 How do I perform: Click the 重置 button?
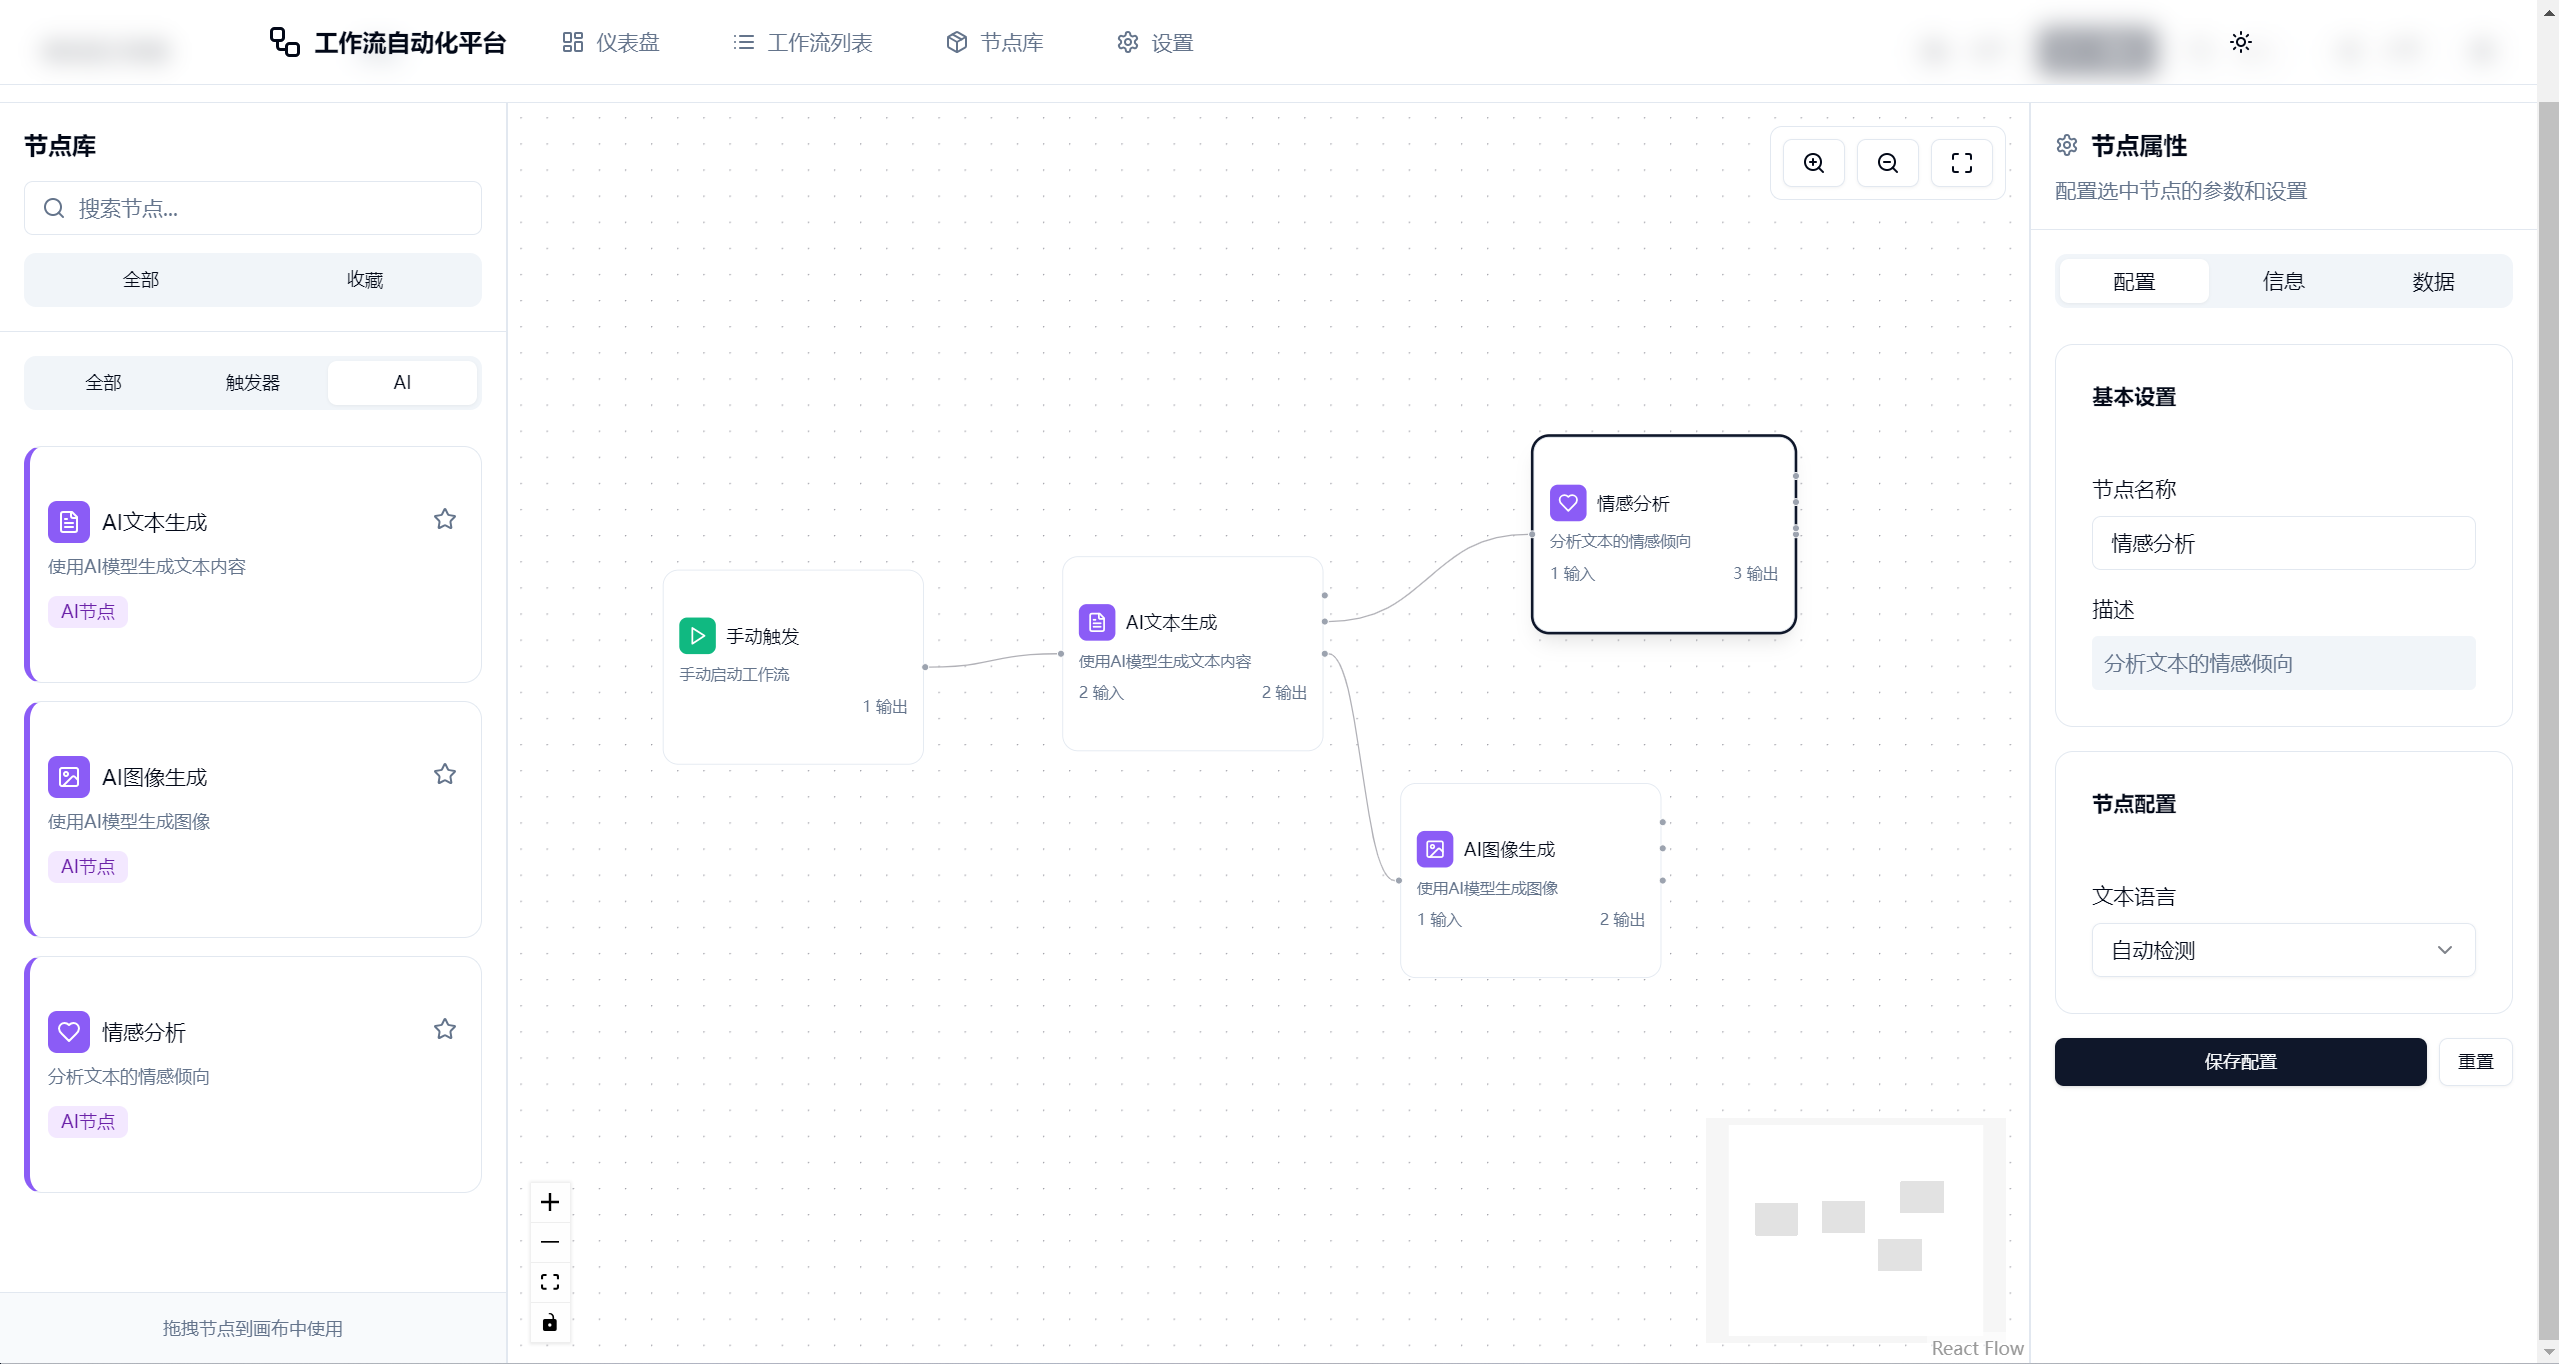2475,1062
